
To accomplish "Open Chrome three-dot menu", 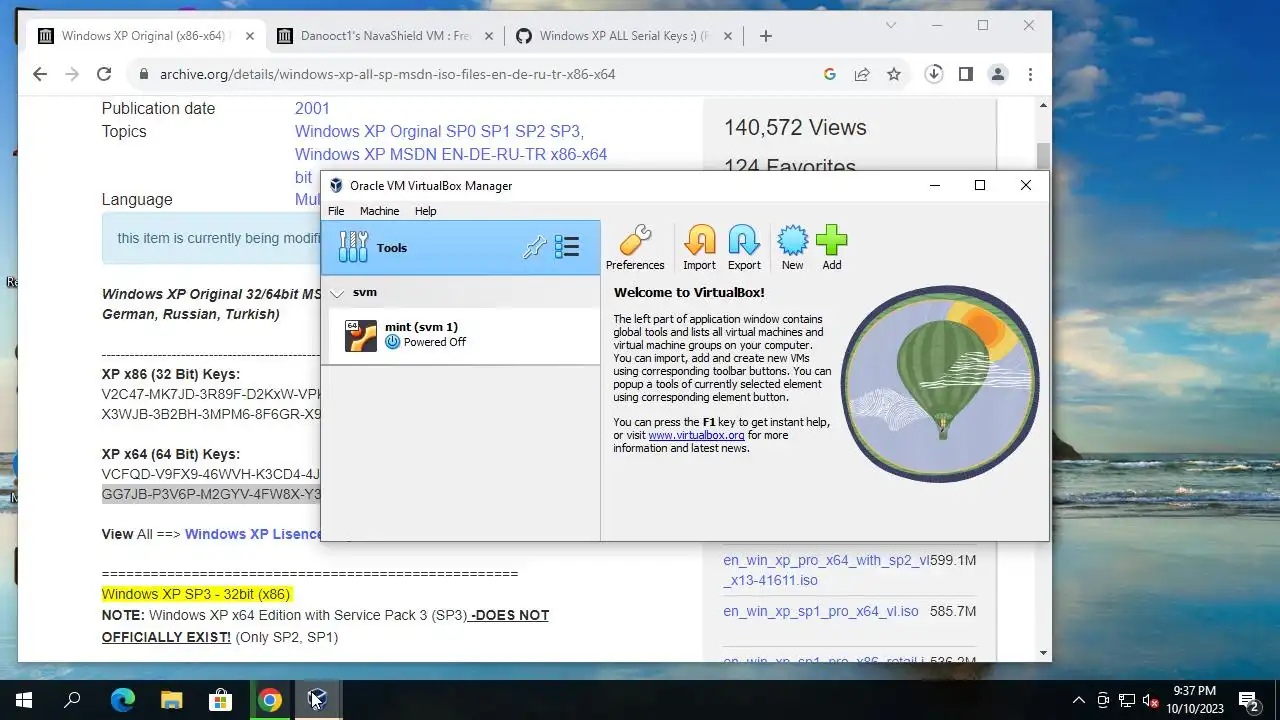I will (1030, 74).
